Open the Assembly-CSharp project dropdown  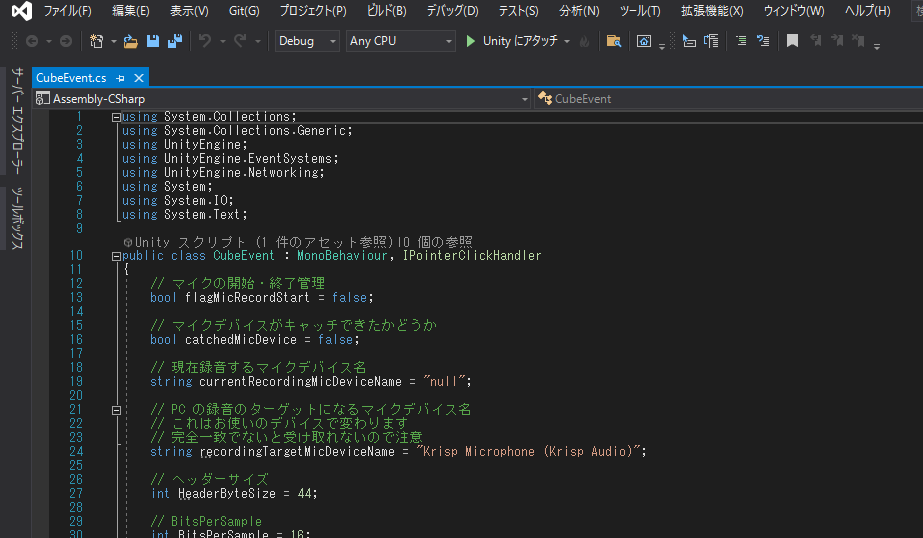click(x=282, y=99)
